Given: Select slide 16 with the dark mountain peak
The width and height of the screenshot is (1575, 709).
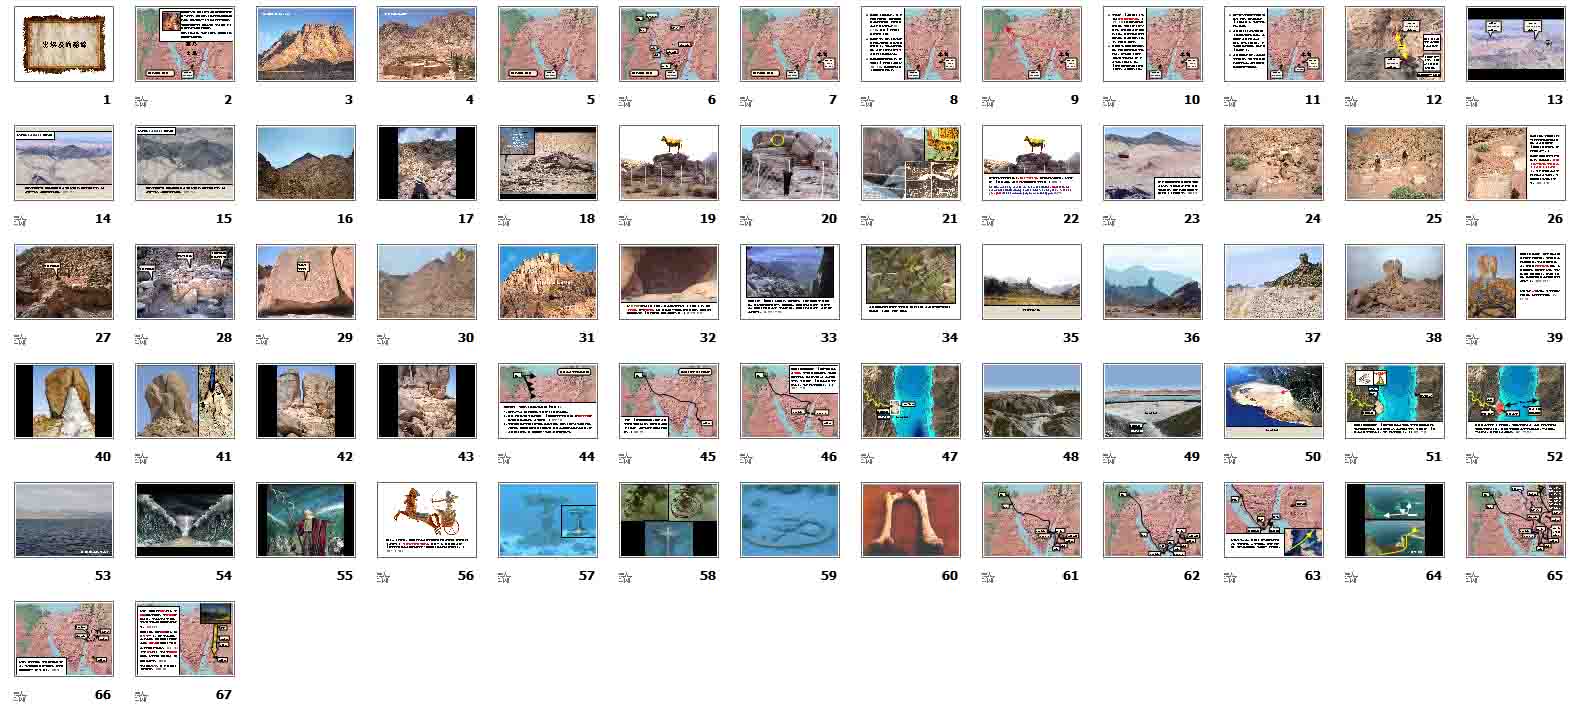Looking at the screenshot, I should [x=306, y=163].
